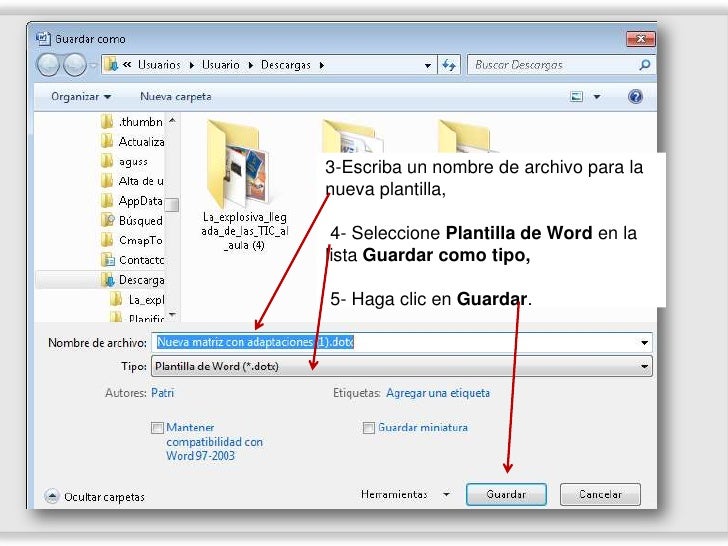Image resolution: width=728 pixels, height=546 pixels.
Task: Click the Word icon in the title bar
Action: (x=43, y=39)
